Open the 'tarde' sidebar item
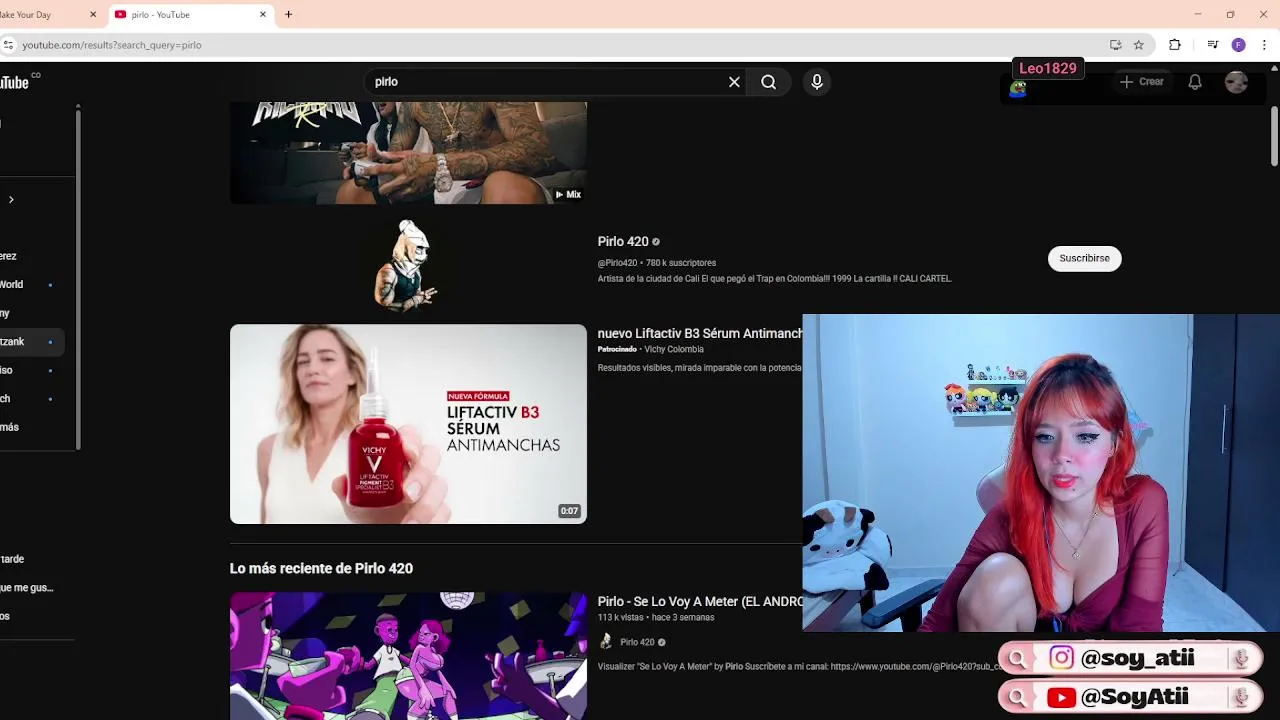This screenshot has width=1280, height=720. [x=28, y=559]
